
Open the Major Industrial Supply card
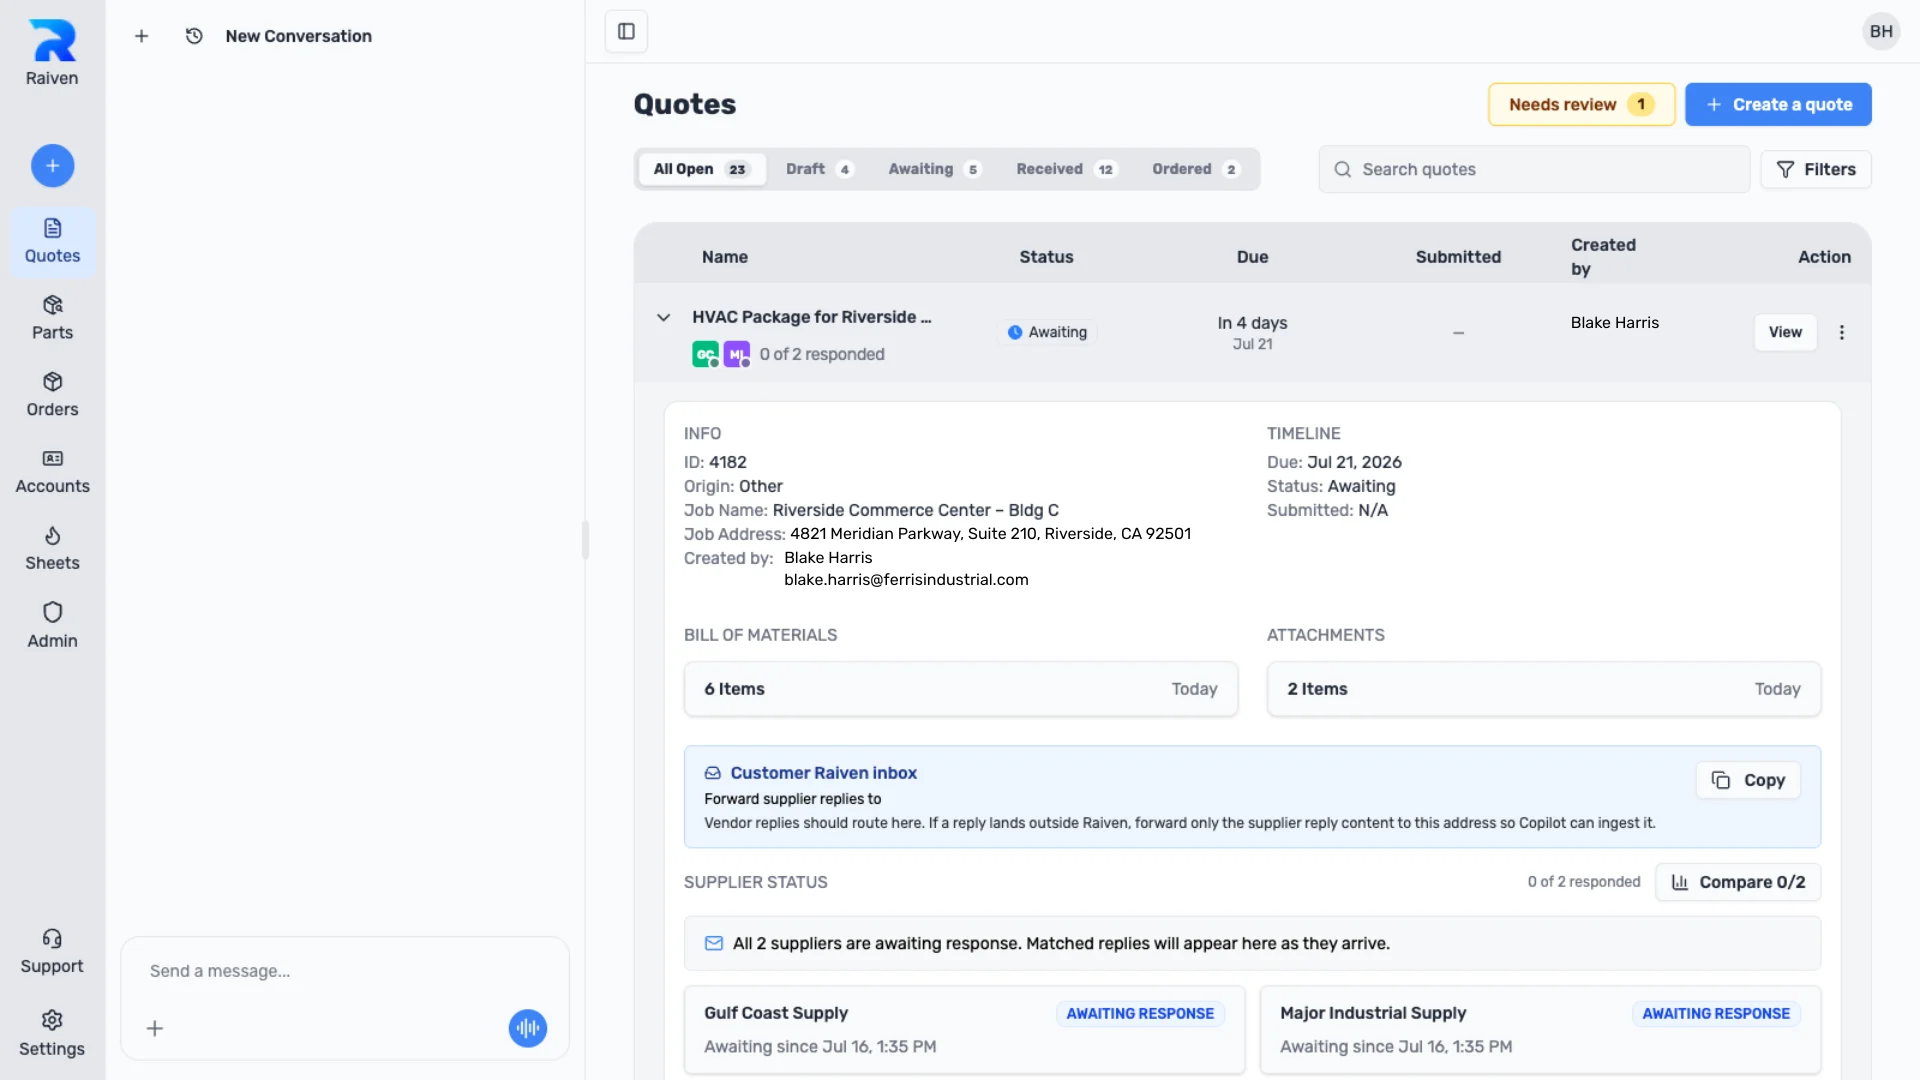pyautogui.click(x=1540, y=1030)
